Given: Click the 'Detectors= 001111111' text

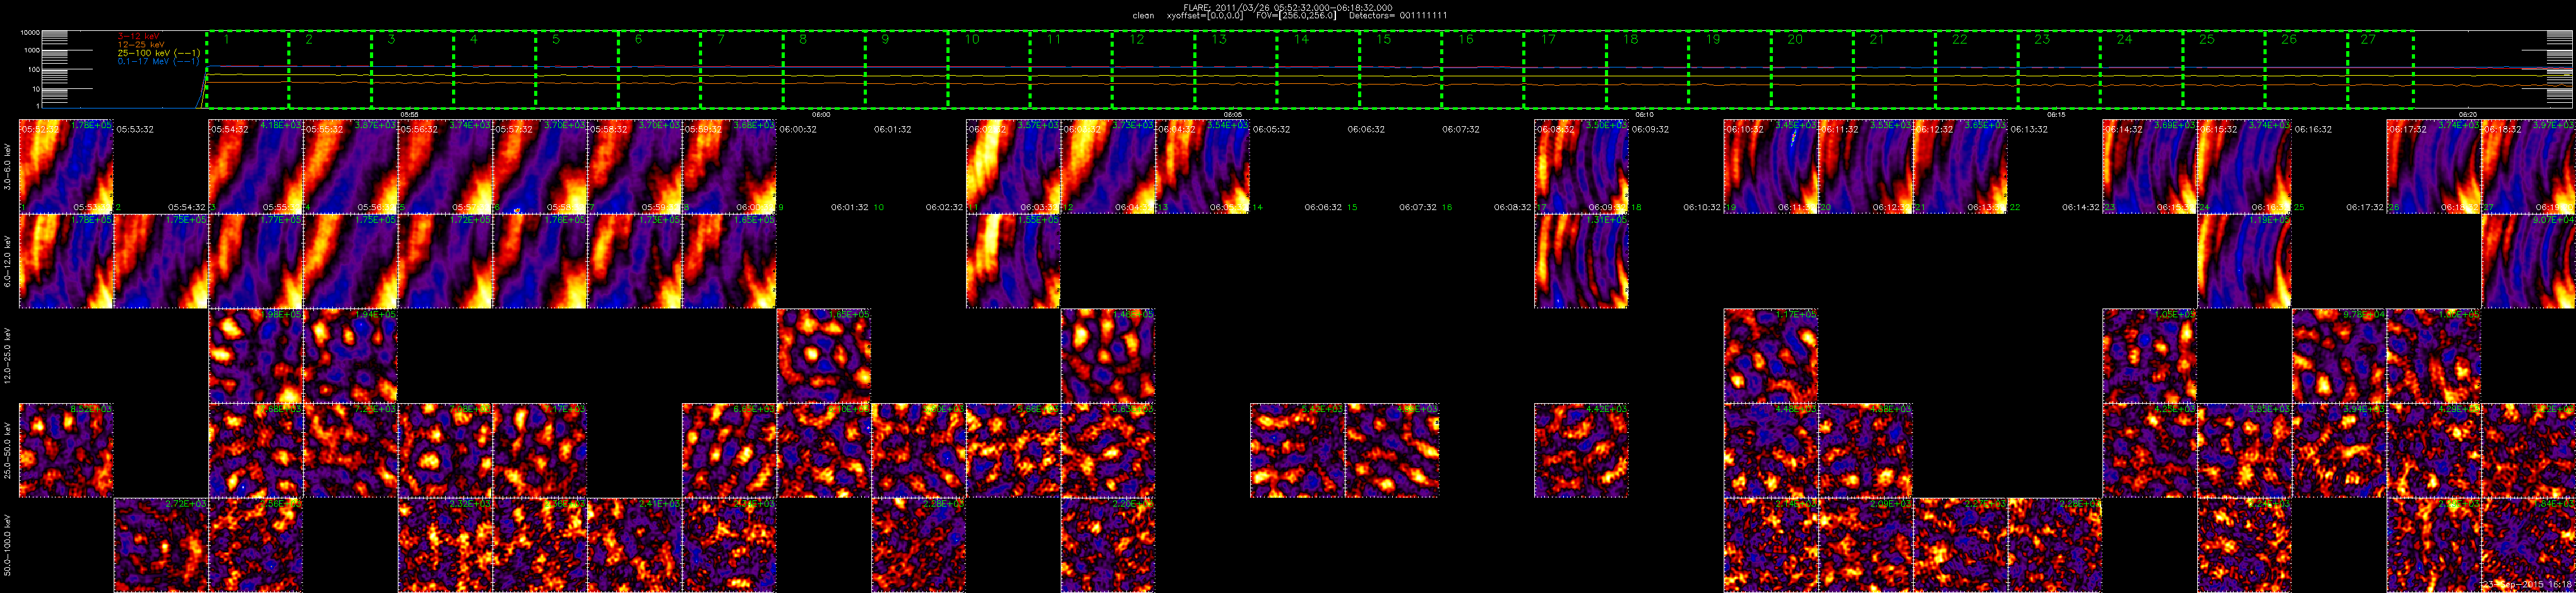Looking at the screenshot, I should pos(1398,15).
